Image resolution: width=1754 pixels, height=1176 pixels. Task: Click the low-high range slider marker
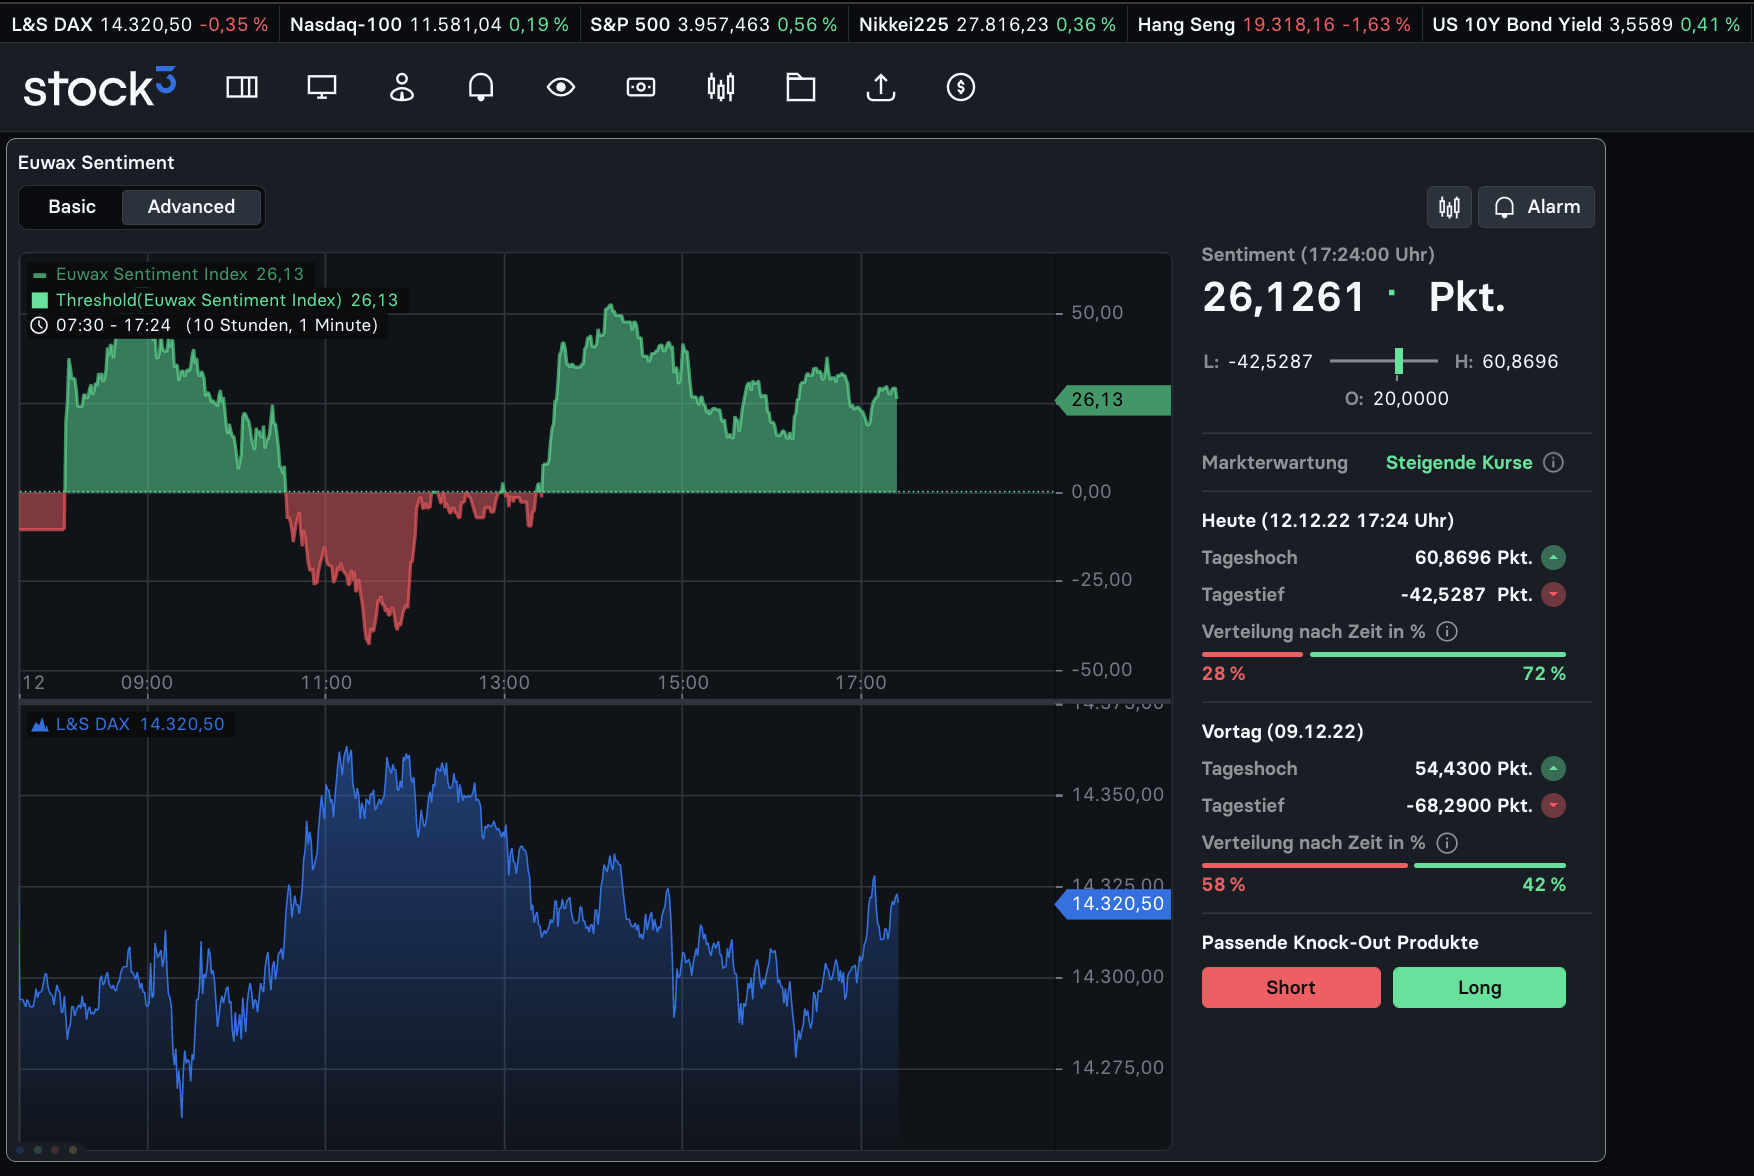(x=1399, y=361)
